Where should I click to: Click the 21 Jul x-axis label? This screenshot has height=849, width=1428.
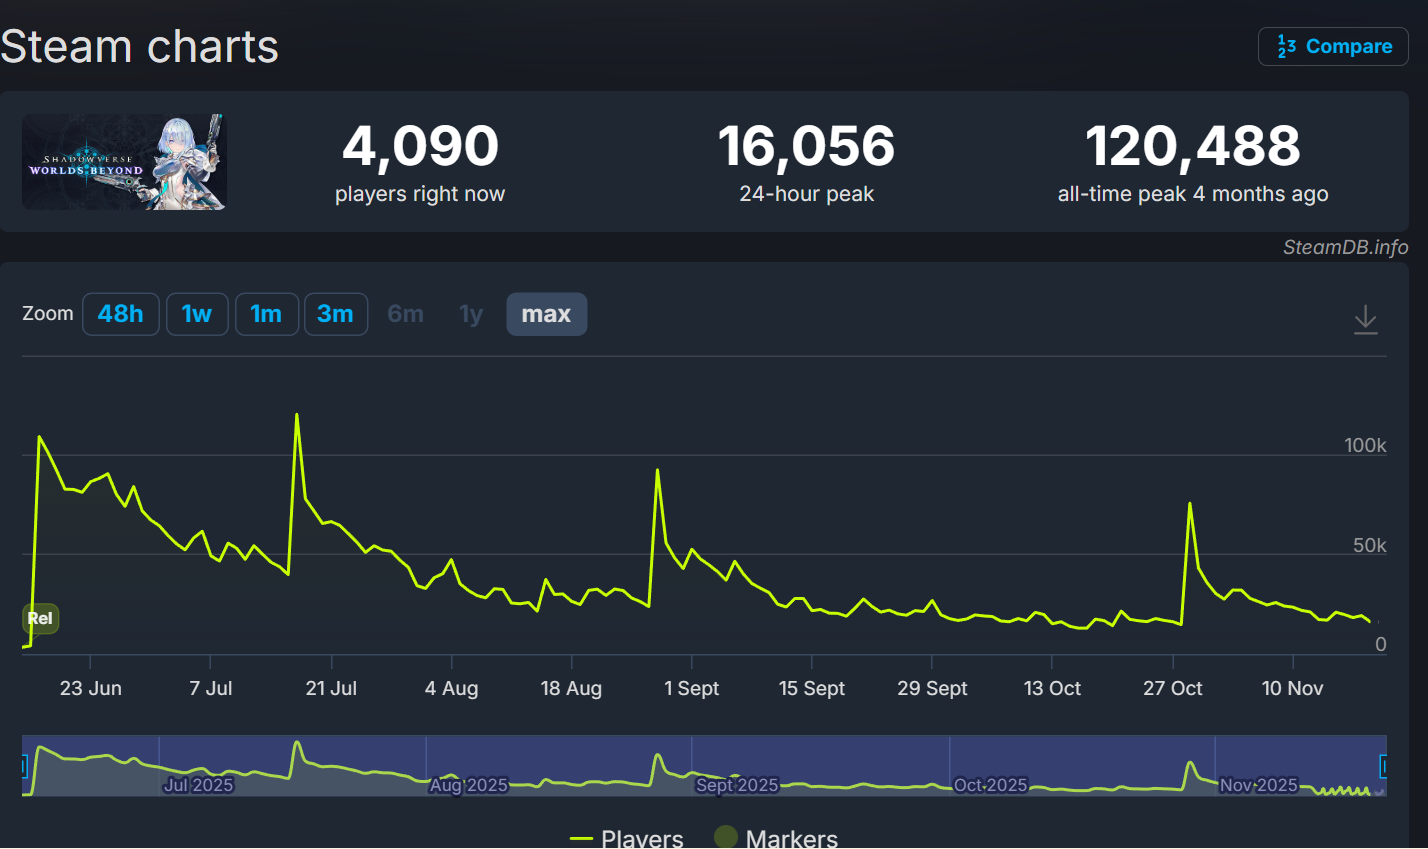click(331, 688)
